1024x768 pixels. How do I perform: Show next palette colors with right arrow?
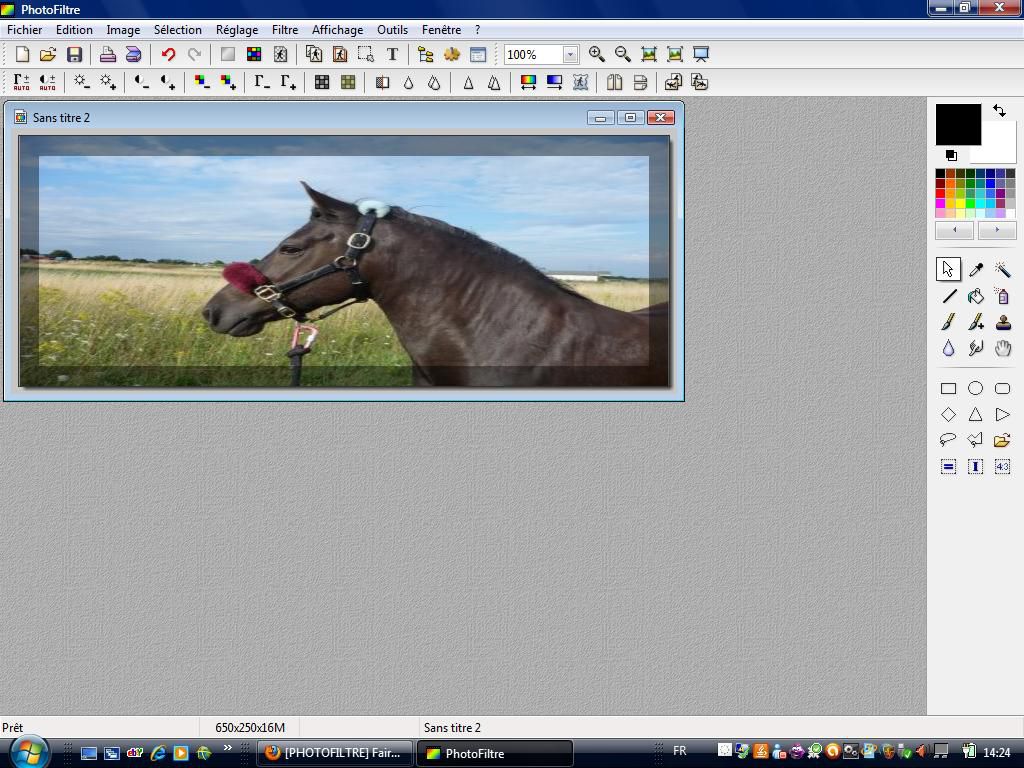tap(996, 230)
